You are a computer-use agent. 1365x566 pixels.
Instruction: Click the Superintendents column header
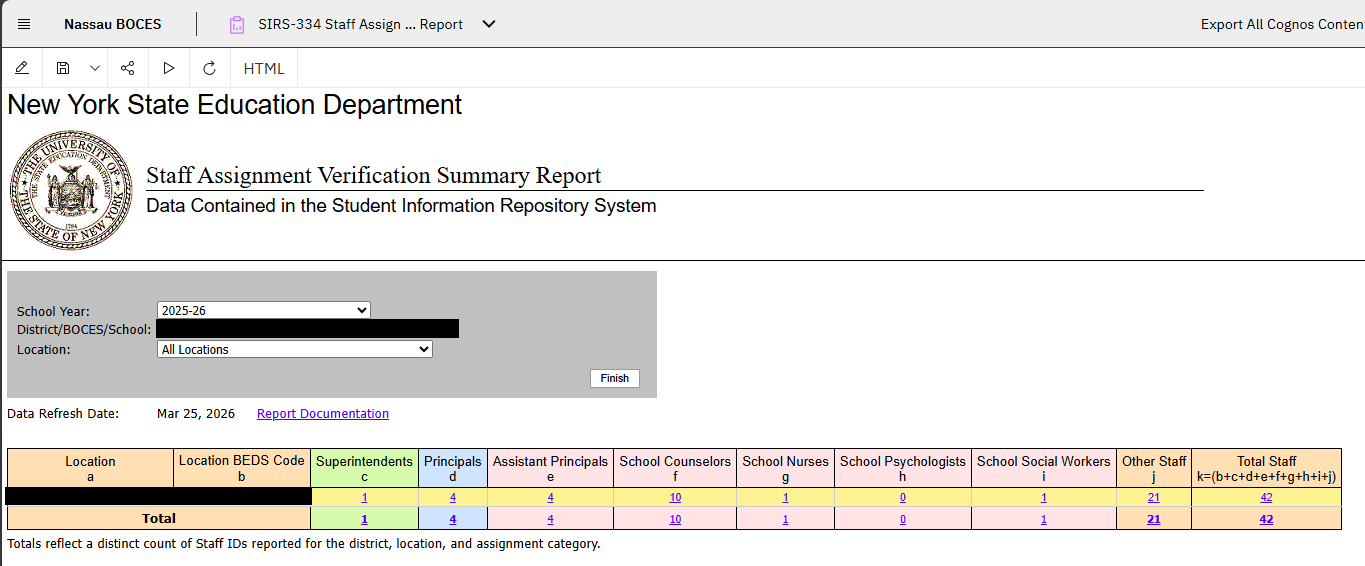point(364,468)
